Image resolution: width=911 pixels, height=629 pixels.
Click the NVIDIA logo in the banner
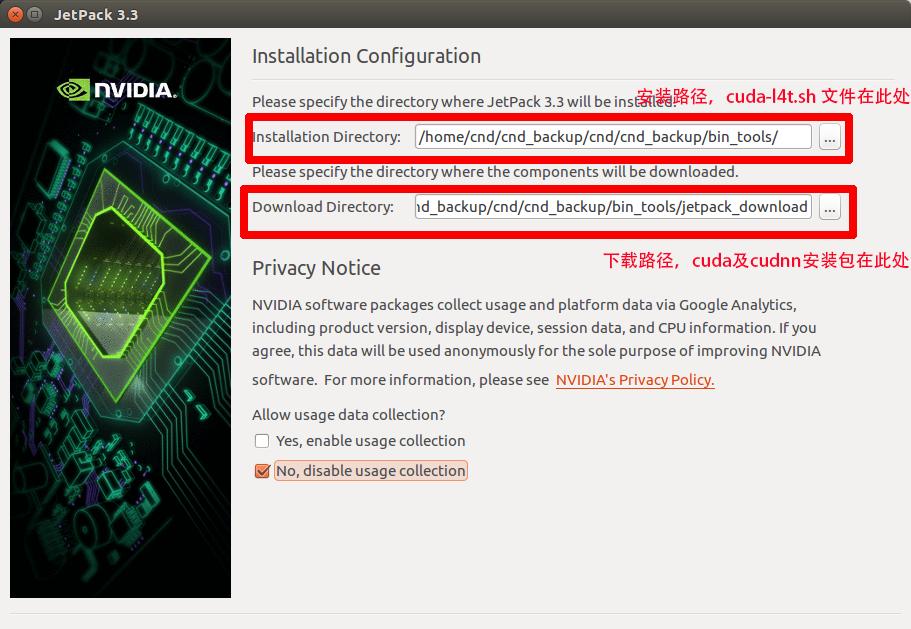click(117, 90)
